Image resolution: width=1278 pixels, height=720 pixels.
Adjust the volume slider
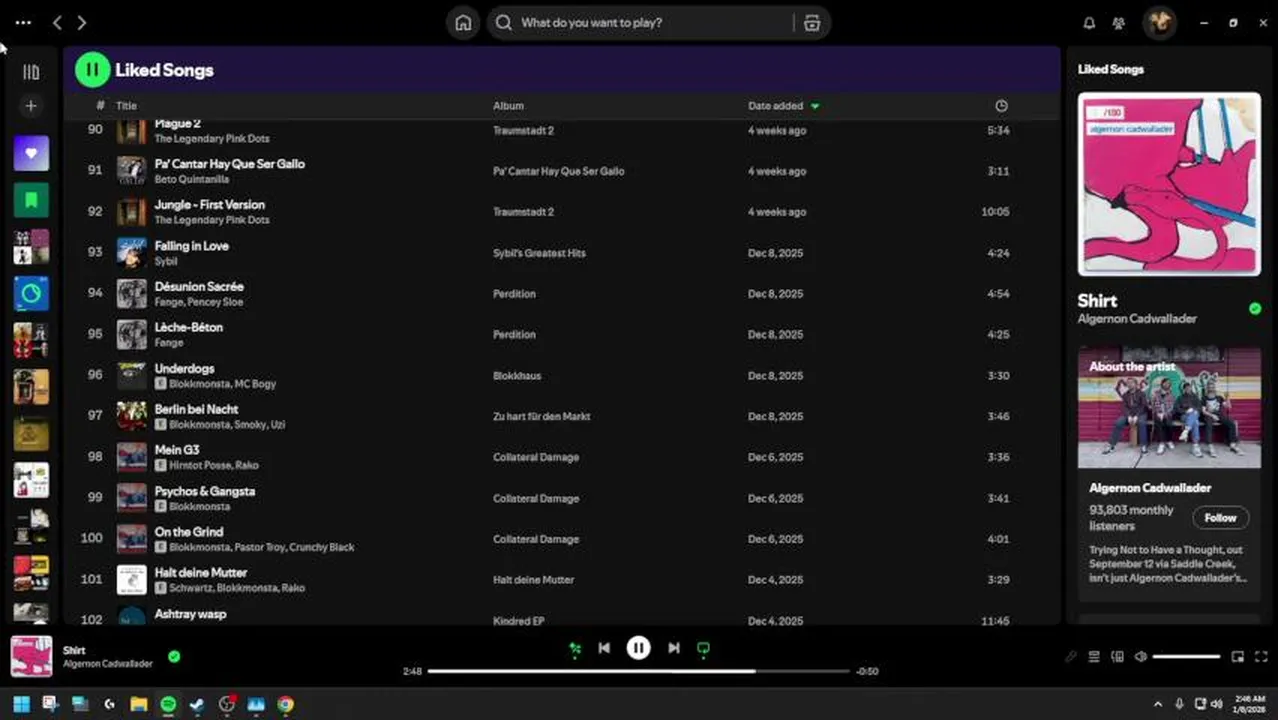point(1186,657)
